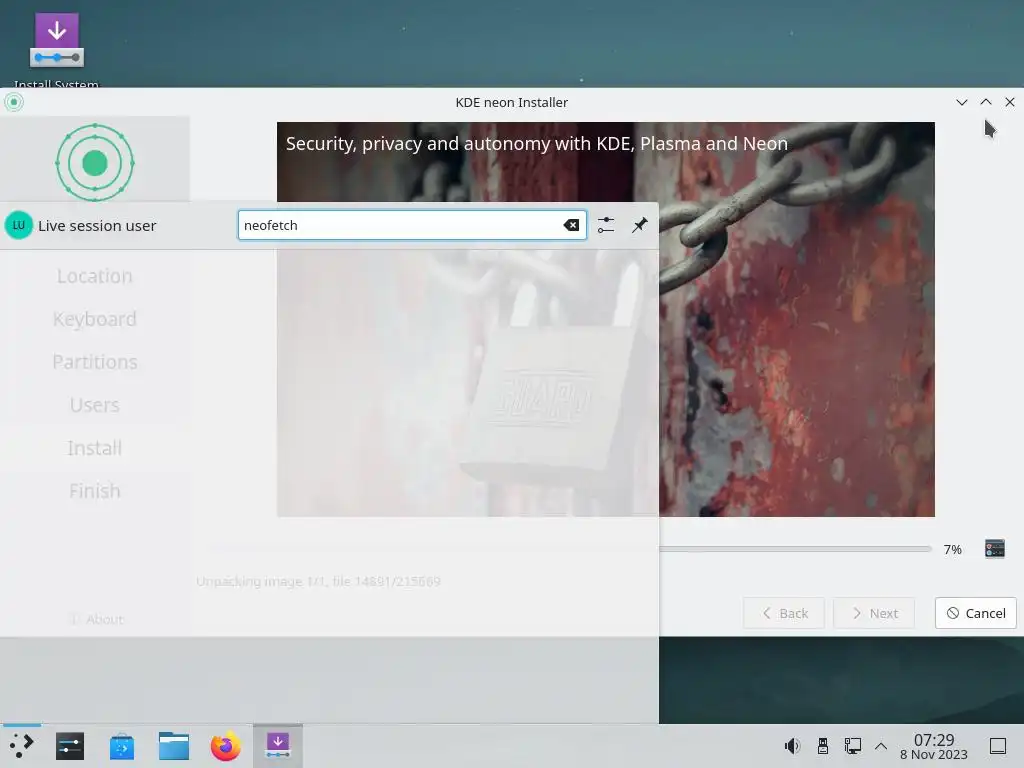This screenshot has height=768, width=1024.
Task: Clear the neofetch search text
Action: click(x=571, y=225)
